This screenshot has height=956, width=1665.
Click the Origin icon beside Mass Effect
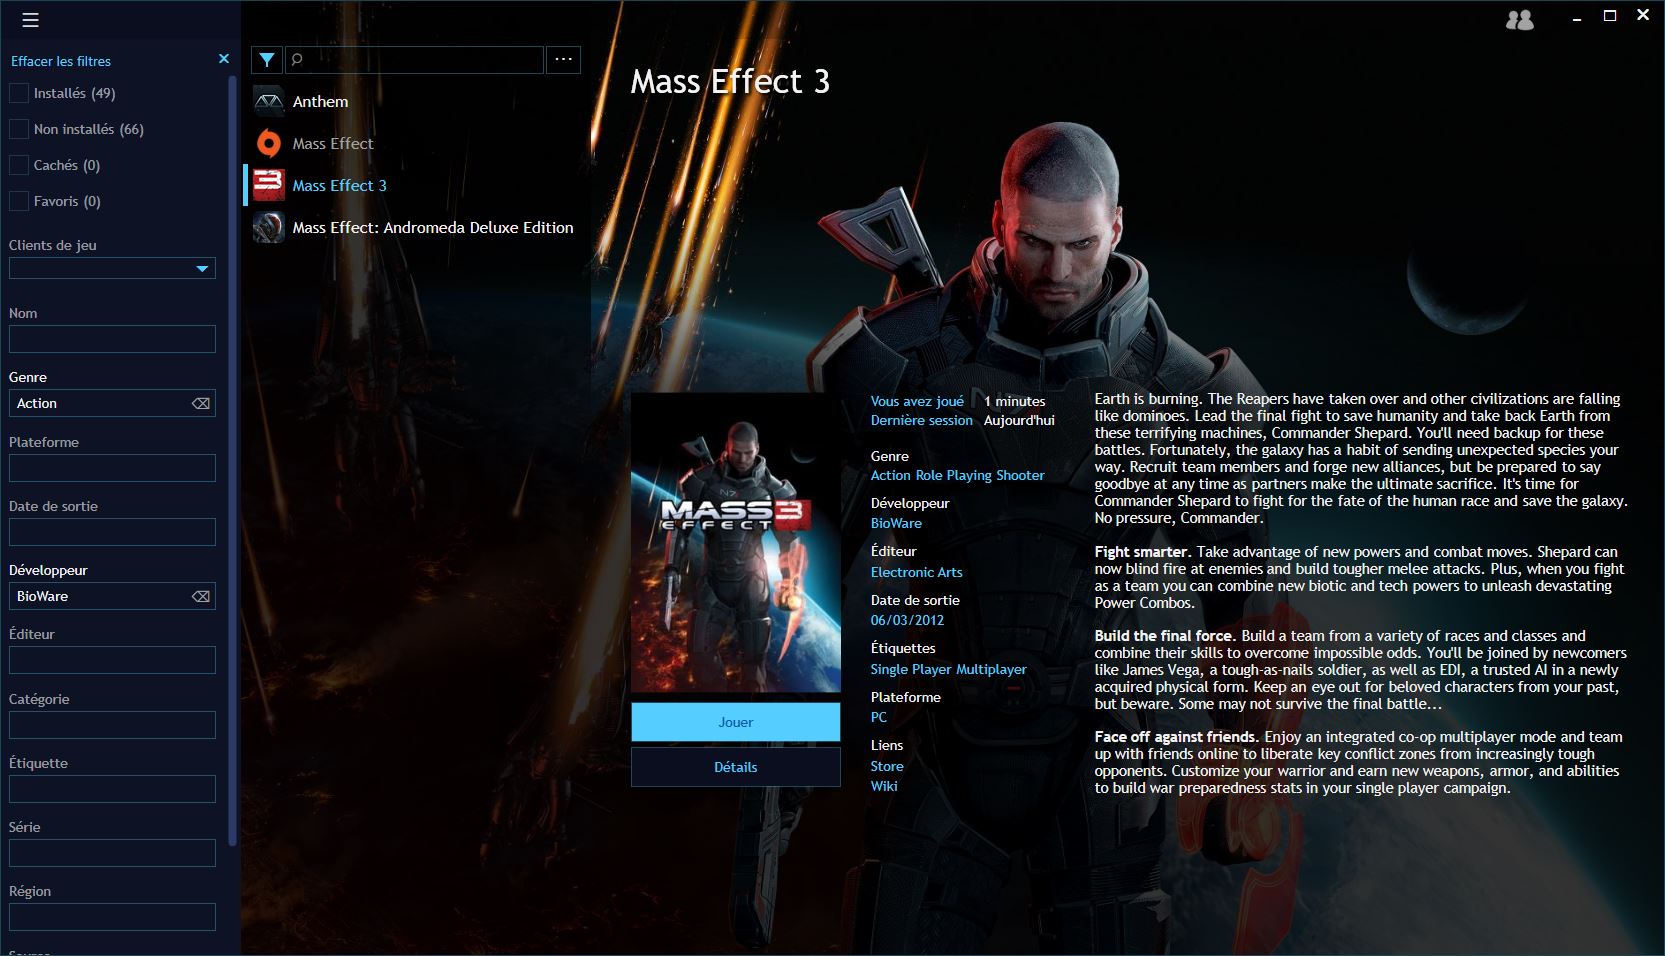click(x=269, y=144)
